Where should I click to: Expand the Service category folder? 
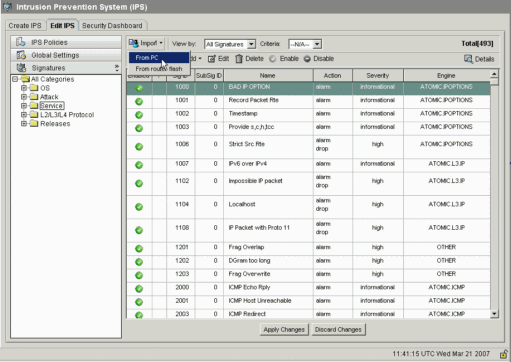(24, 106)
